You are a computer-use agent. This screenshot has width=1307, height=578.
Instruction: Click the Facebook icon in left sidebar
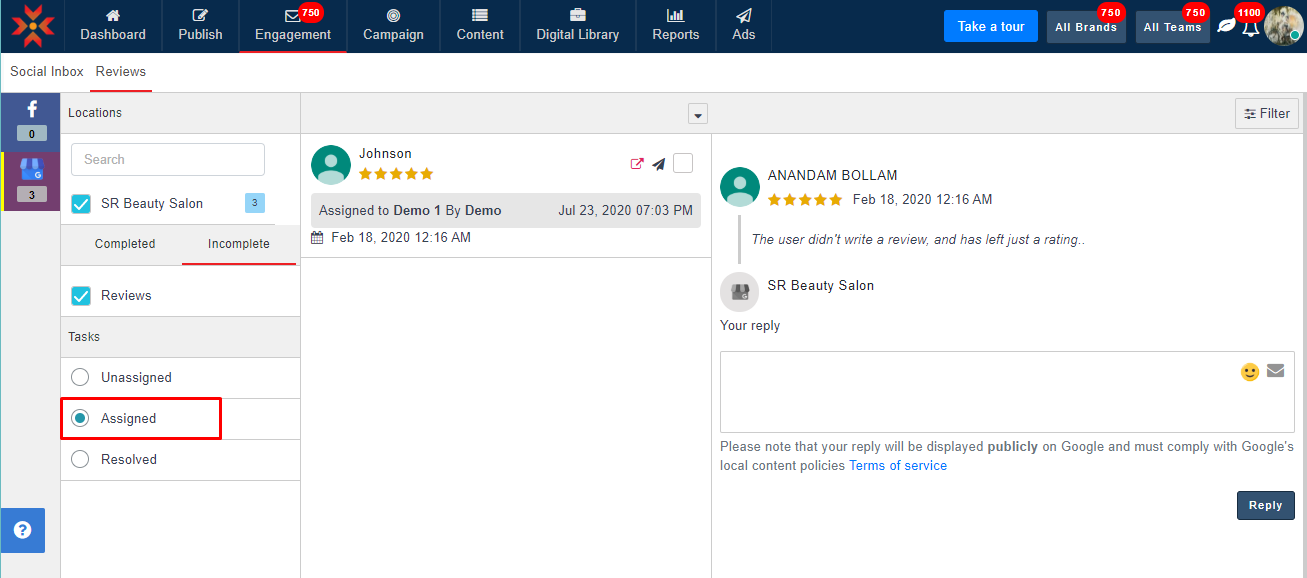click(31, 112)
